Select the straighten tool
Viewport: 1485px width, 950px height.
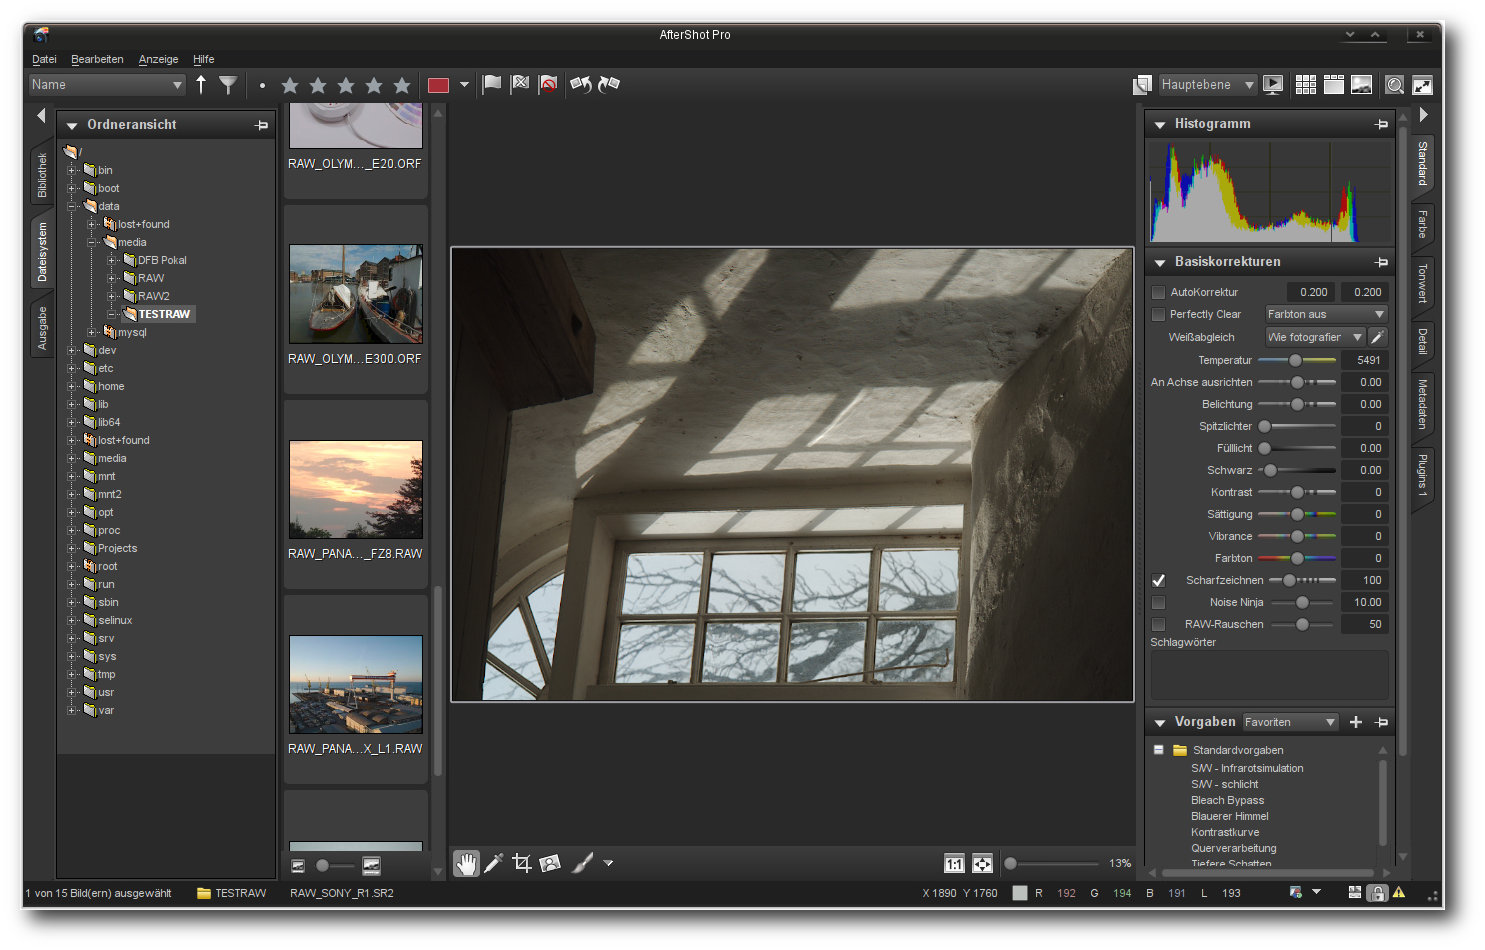coord(550,863)
